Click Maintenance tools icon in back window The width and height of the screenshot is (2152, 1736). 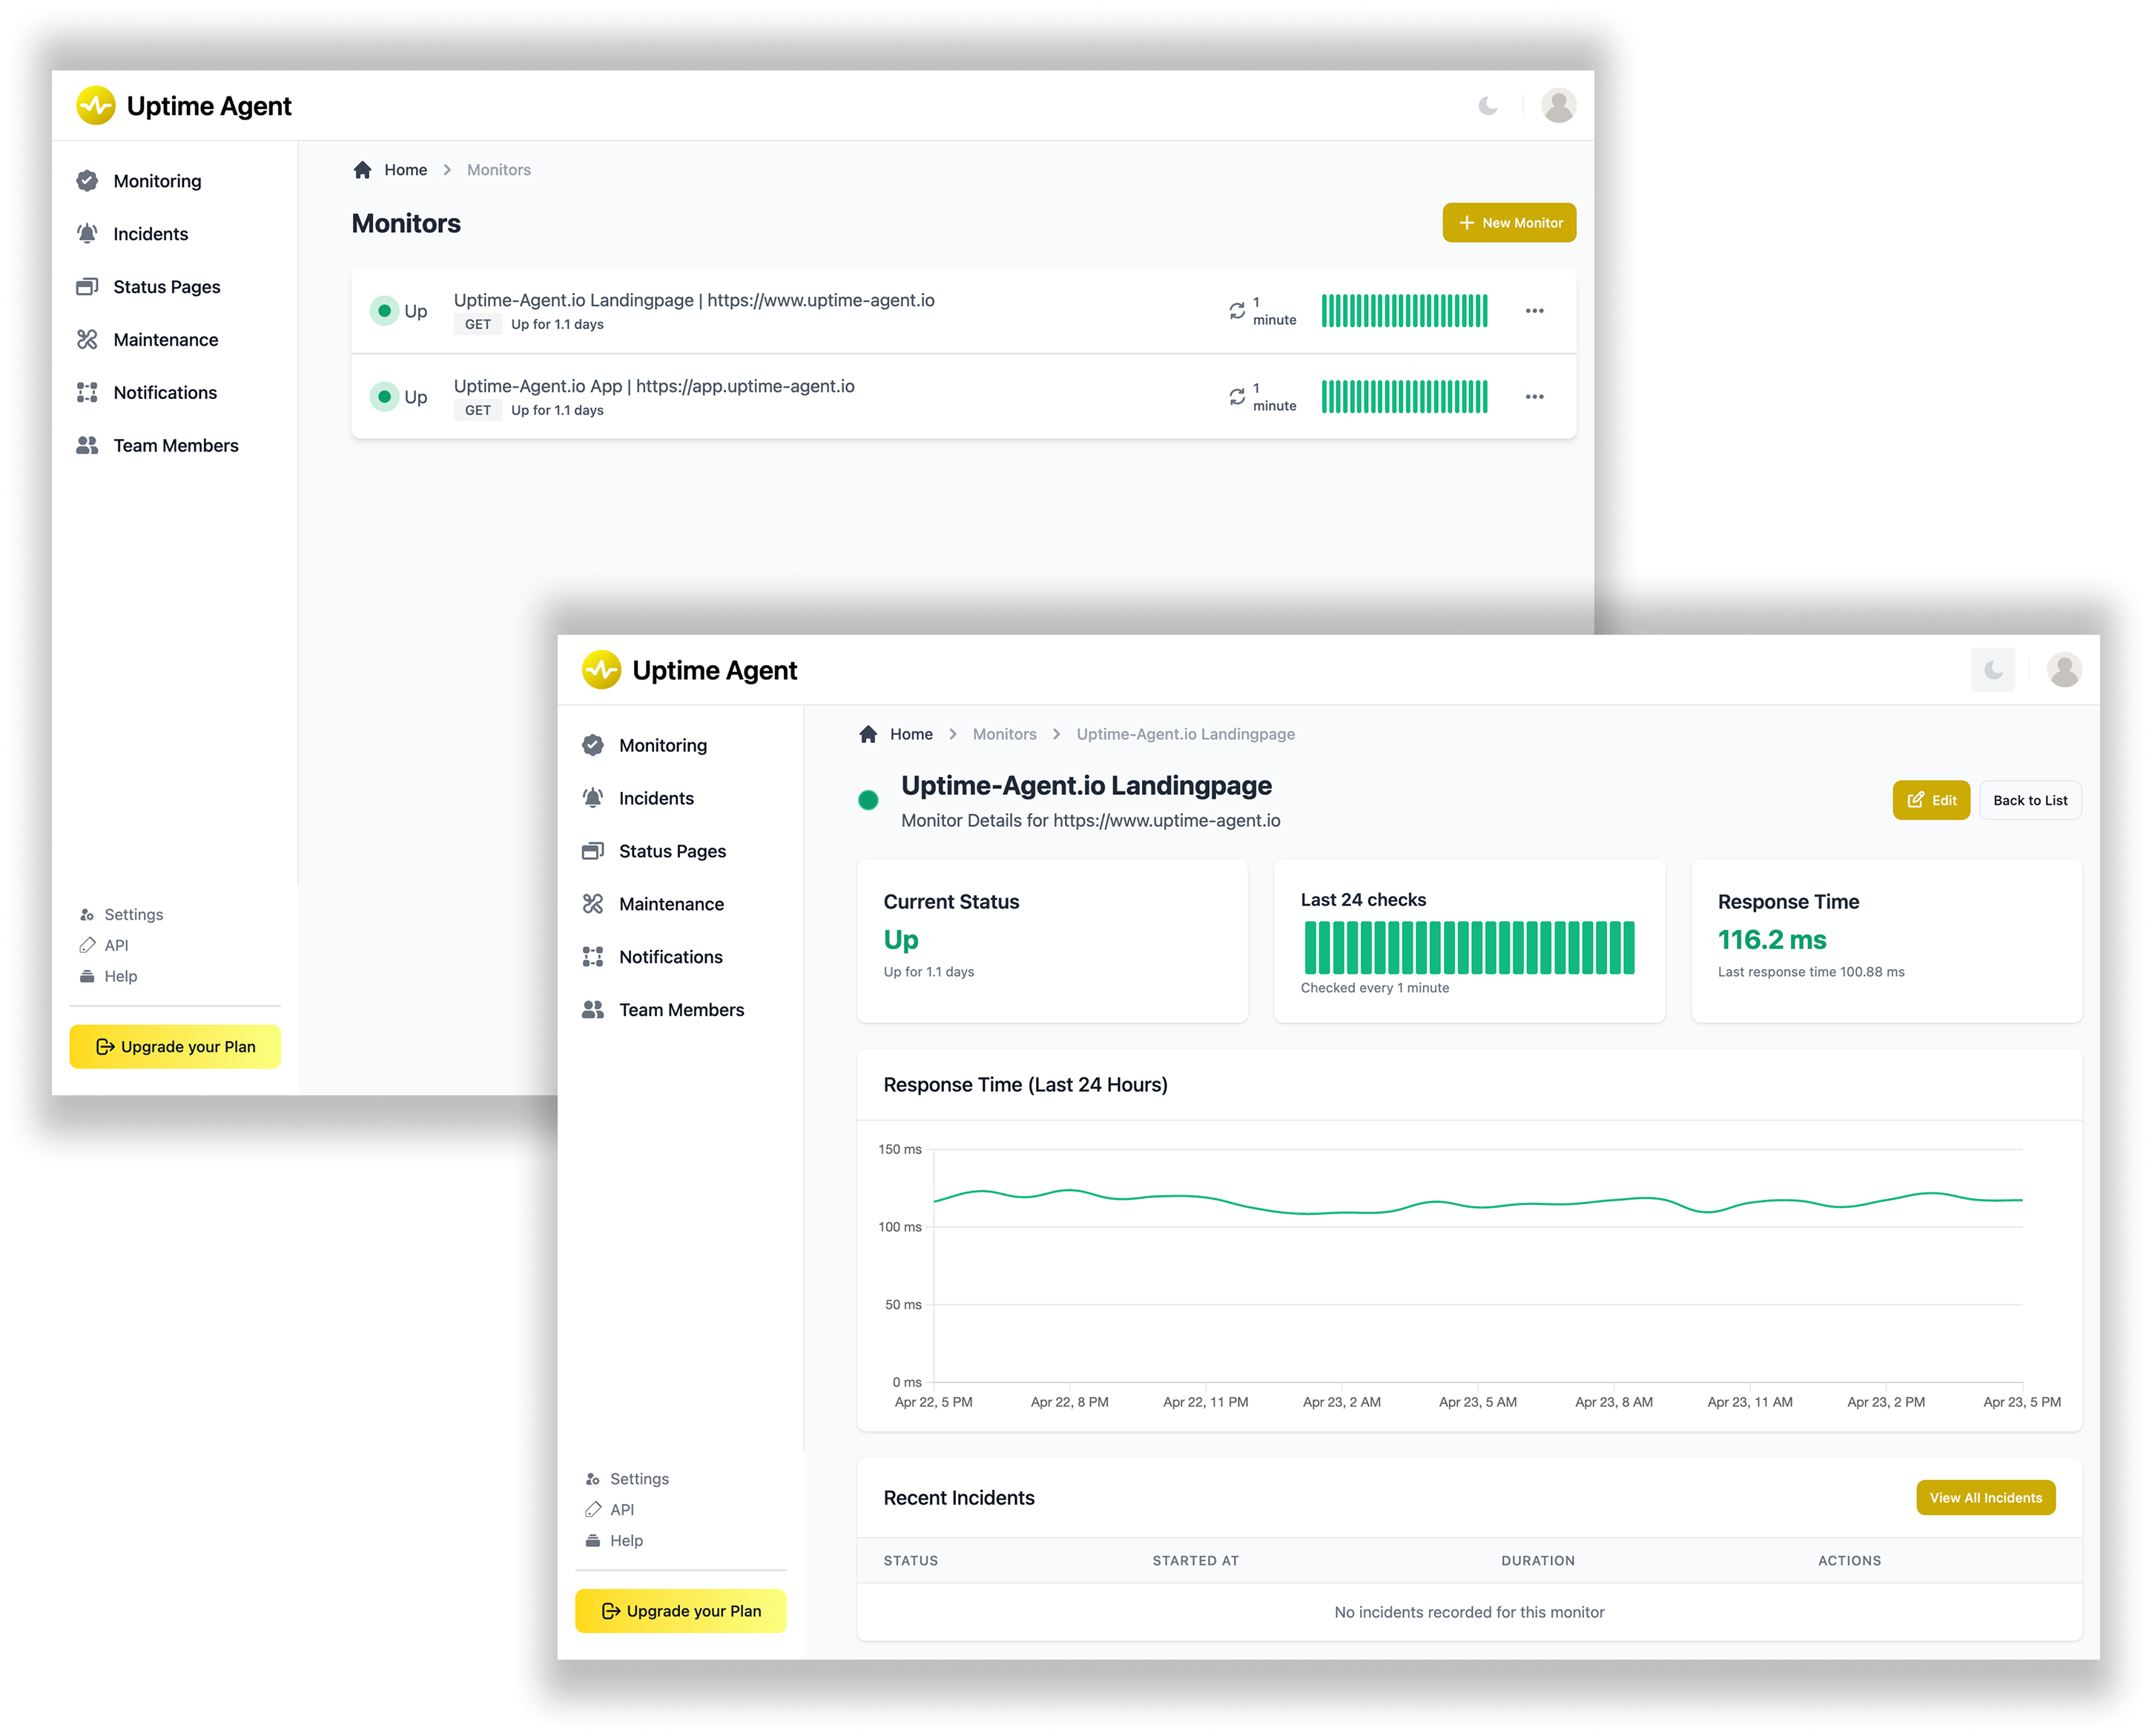coord(87,340)
